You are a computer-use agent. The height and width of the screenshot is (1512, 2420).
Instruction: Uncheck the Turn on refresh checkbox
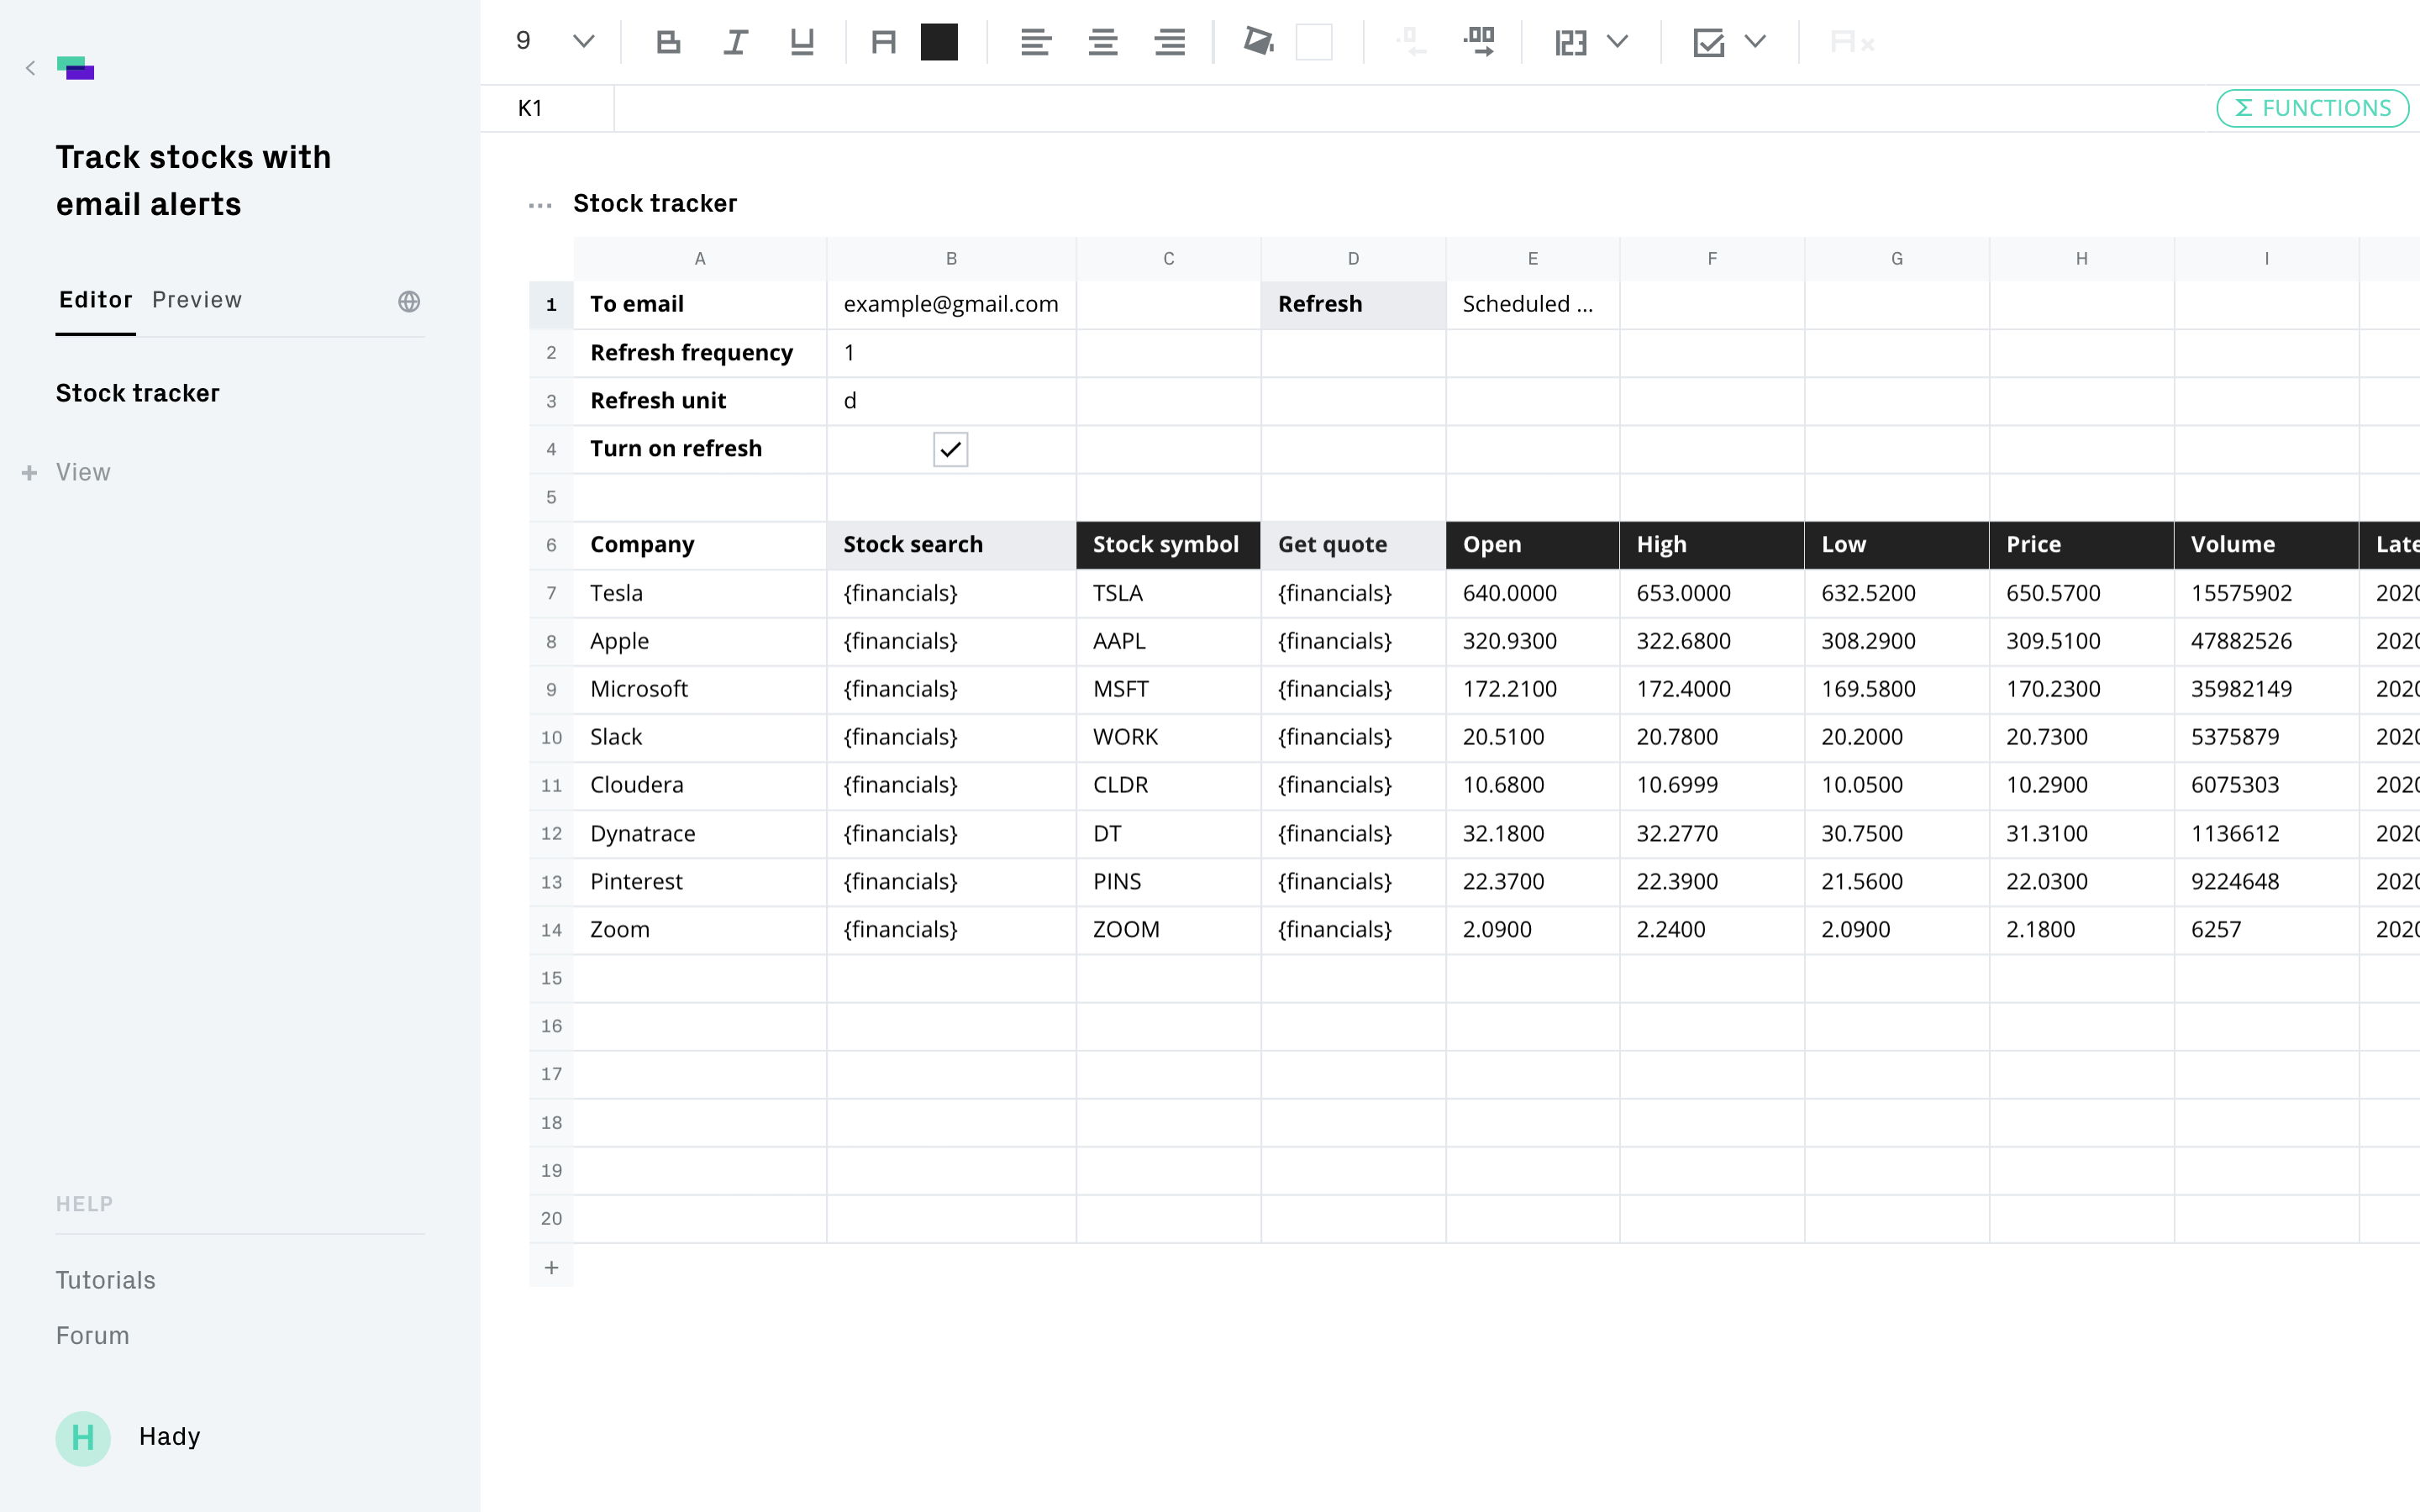click(950, 449)
